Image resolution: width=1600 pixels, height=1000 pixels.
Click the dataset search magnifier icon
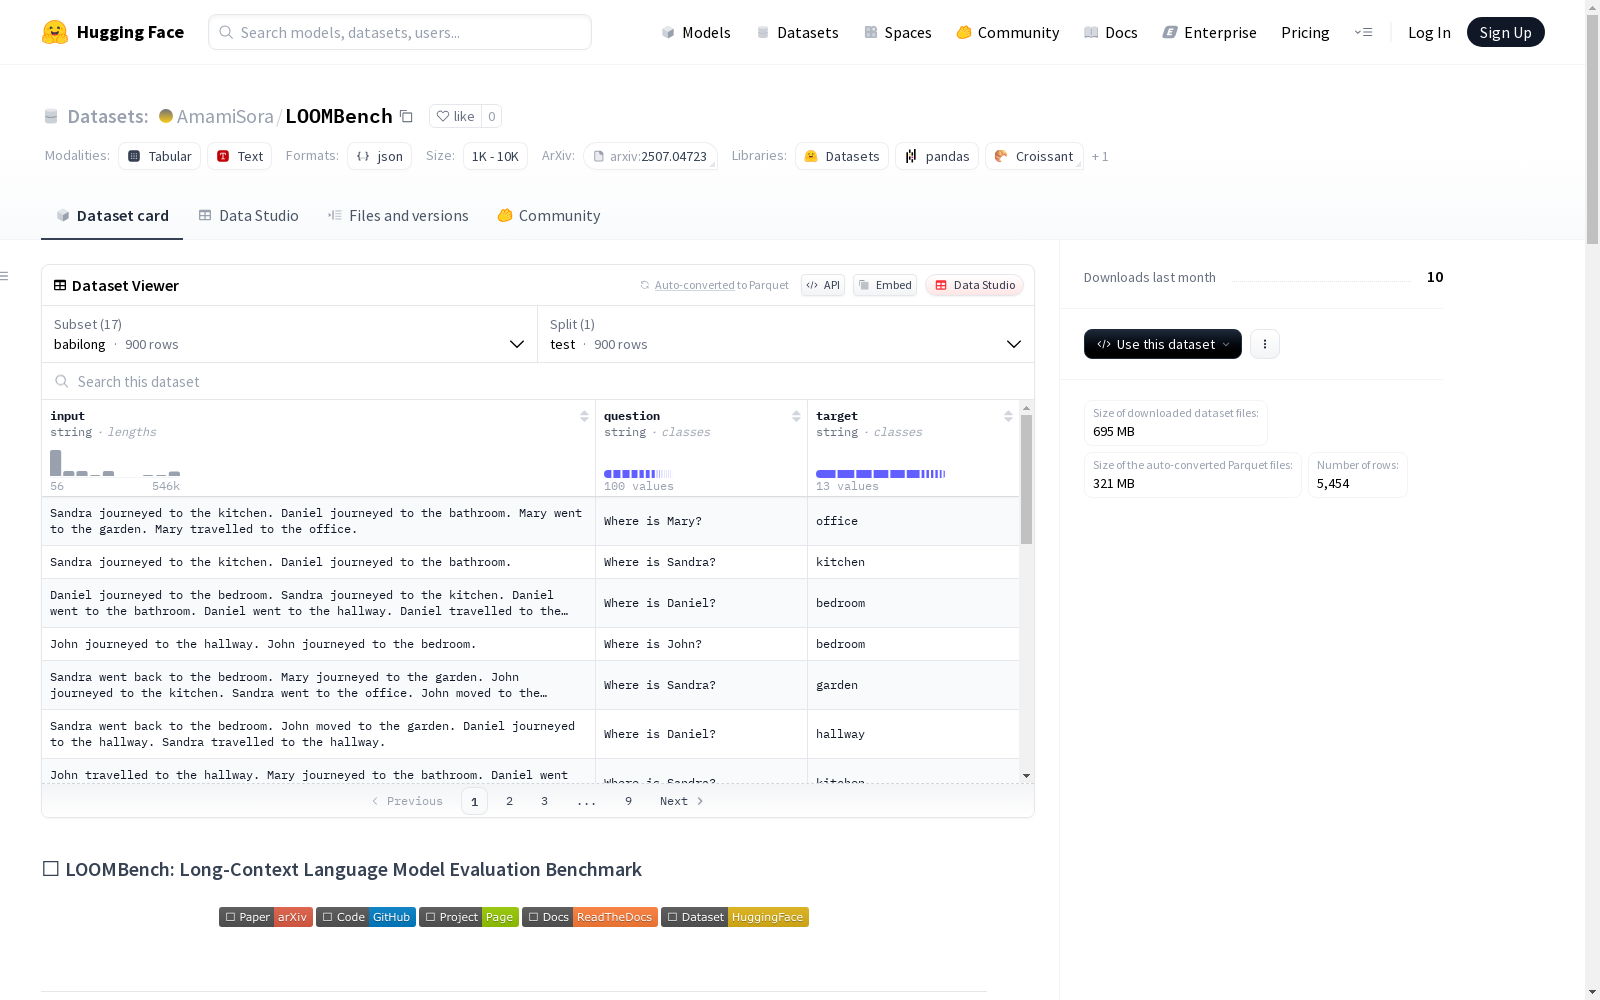point(62,381)
